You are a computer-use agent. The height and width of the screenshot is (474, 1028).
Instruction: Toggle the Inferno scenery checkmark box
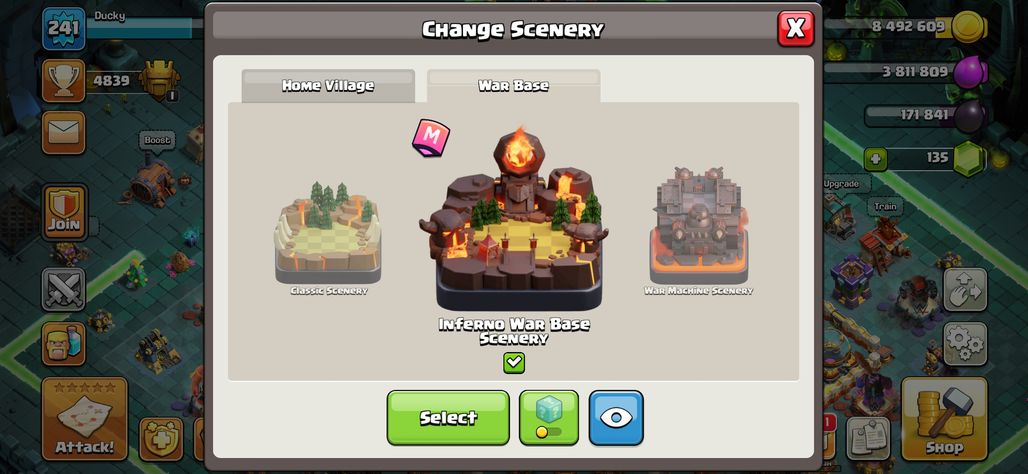click(514, 363)
